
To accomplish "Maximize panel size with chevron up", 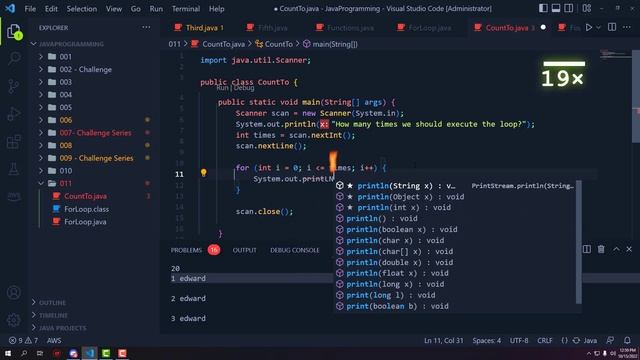I will (x=616, y=249).
